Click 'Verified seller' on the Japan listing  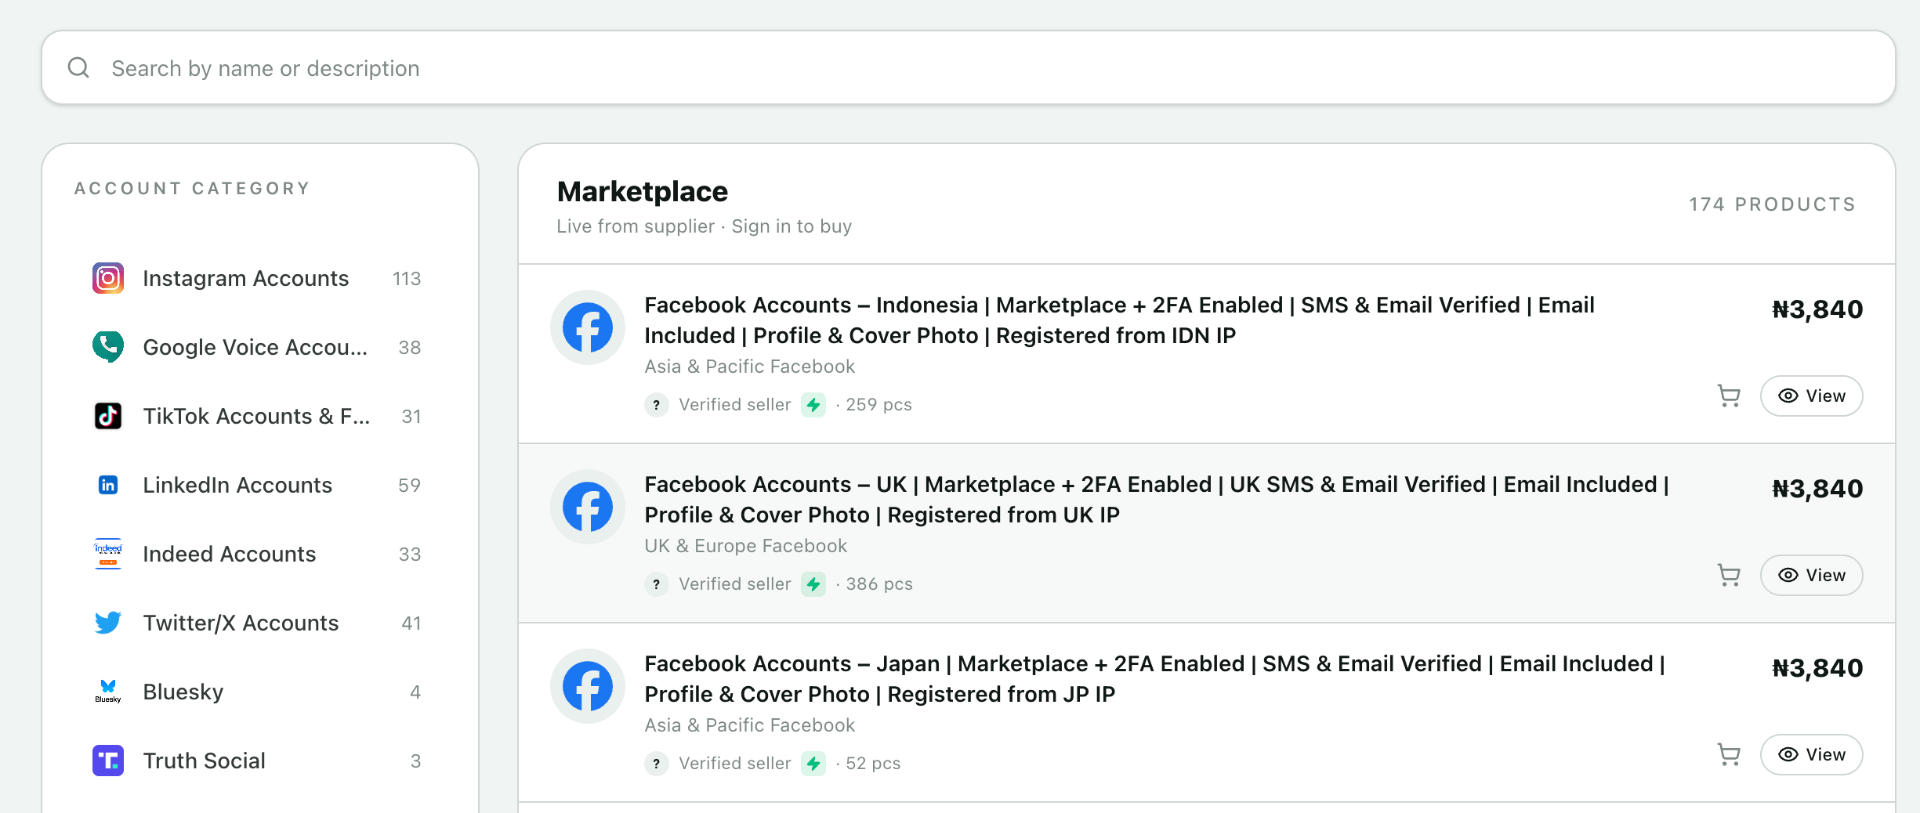coord(735,764)
